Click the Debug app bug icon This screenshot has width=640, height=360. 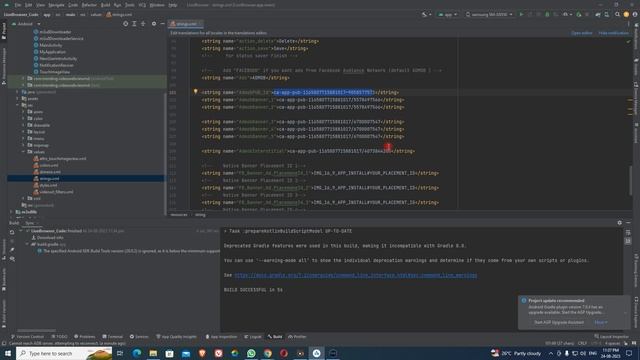click(547, 14)
